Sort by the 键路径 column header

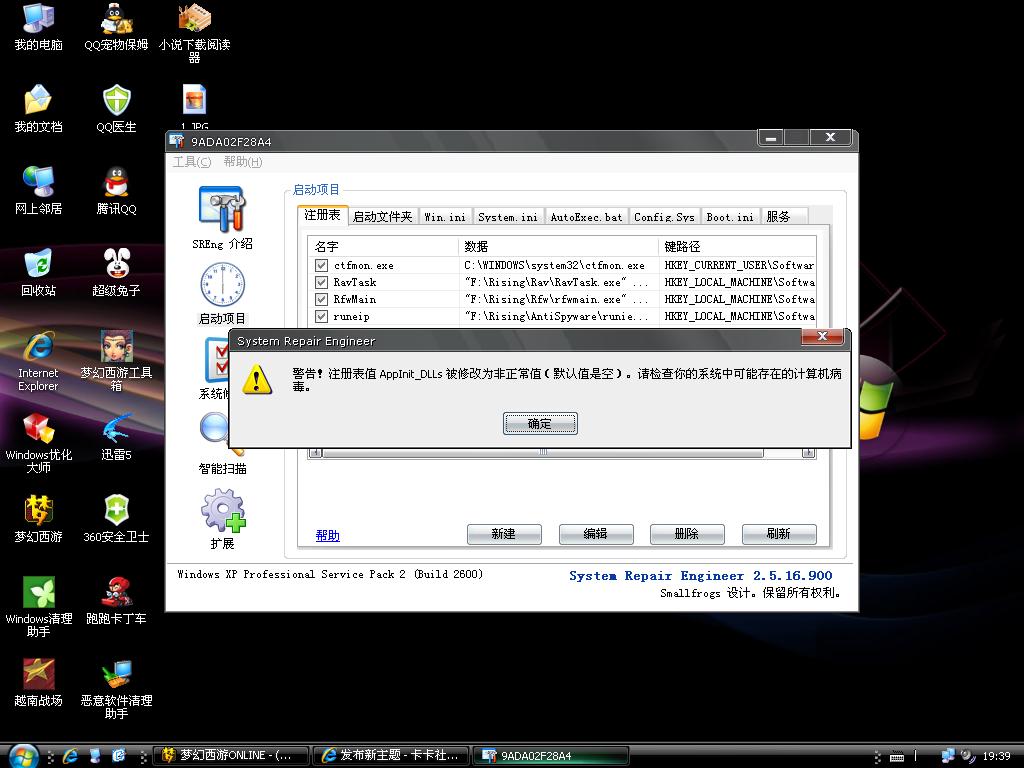coord(737,246)
